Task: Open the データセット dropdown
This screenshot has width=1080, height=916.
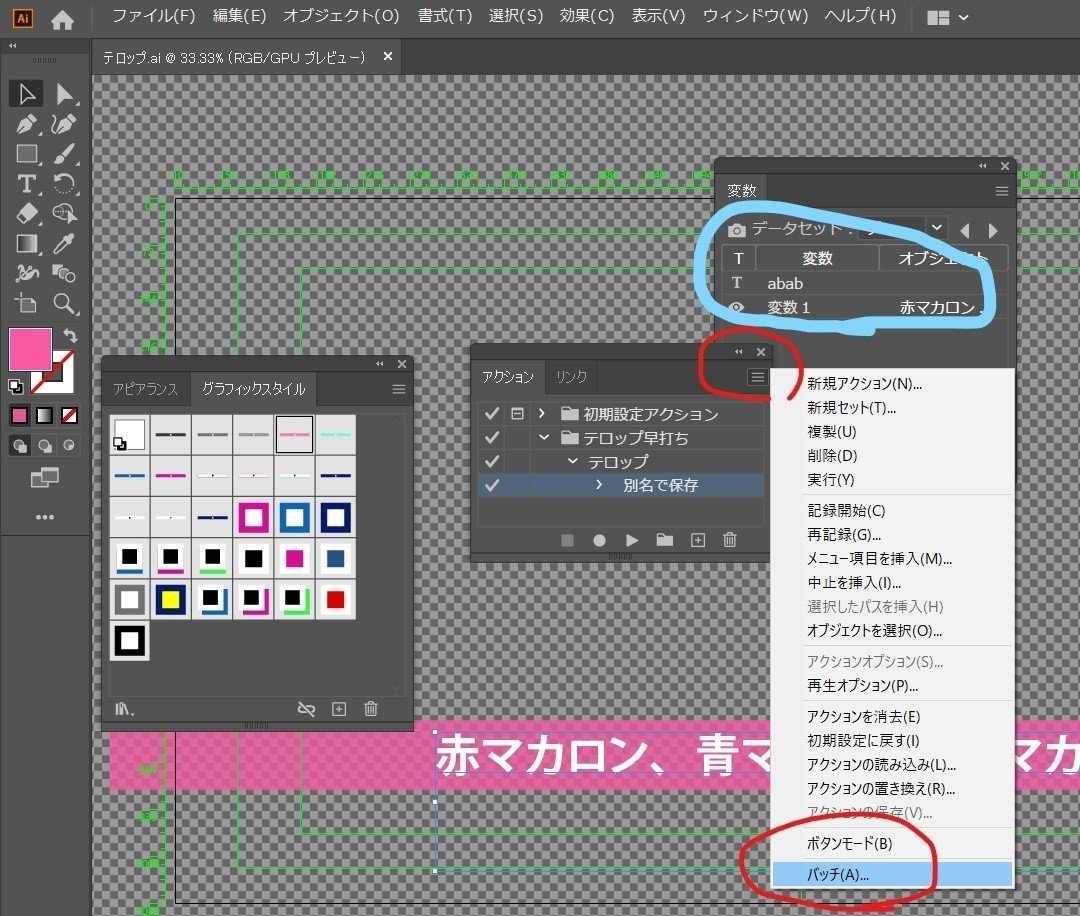Action: 936,227
